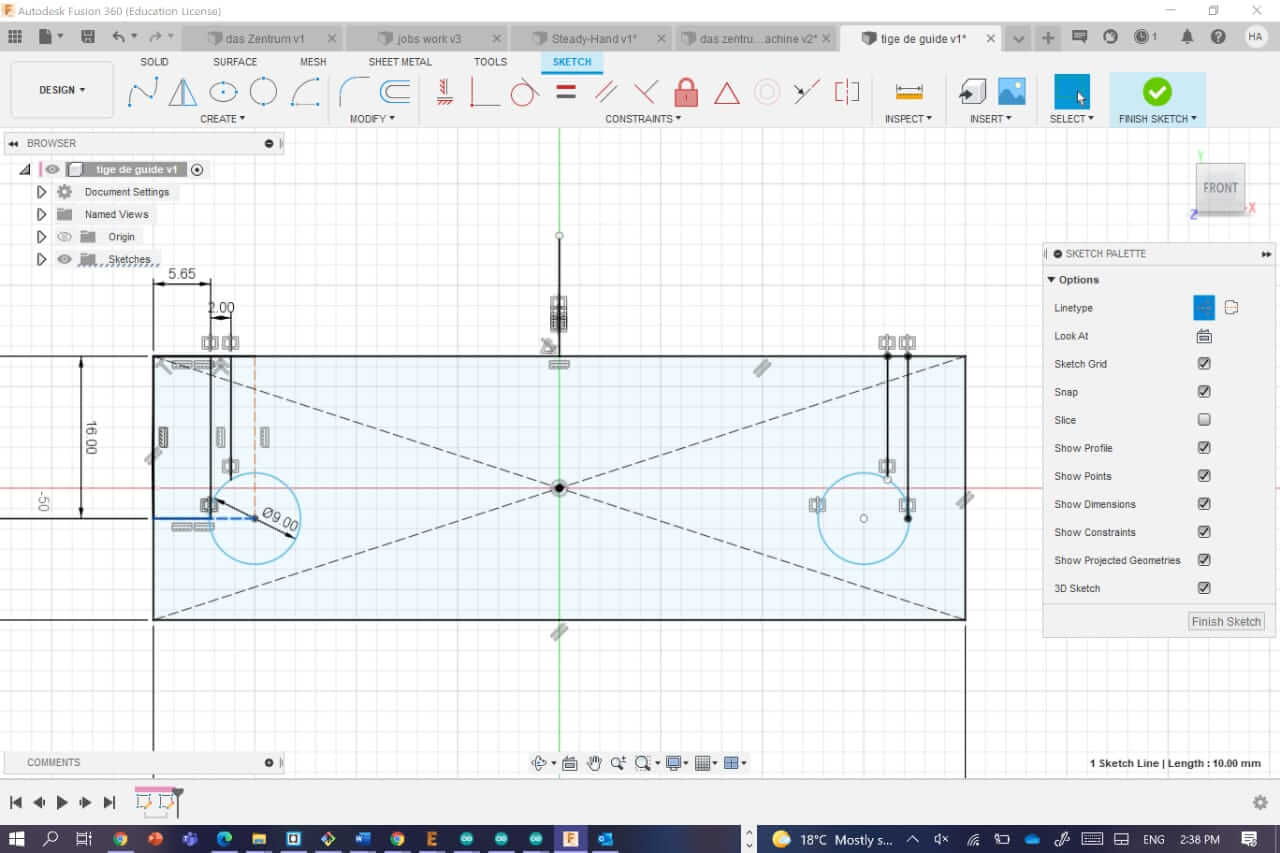Pick the Circle sketch tool
Viewport: 1280px width, 853px height.
[263, 92]
